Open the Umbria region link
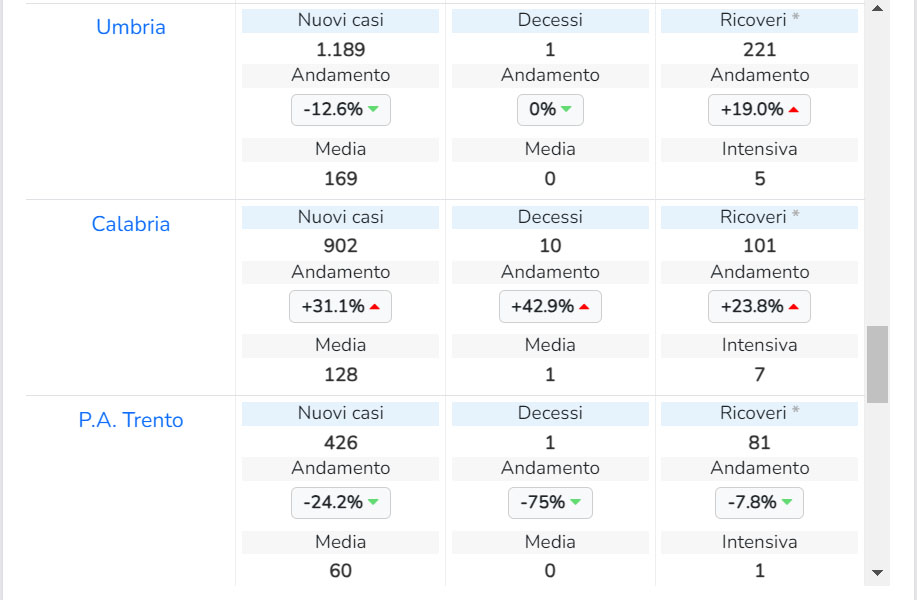This screenshot has height=600, width=917. click(x=131, y=27)
